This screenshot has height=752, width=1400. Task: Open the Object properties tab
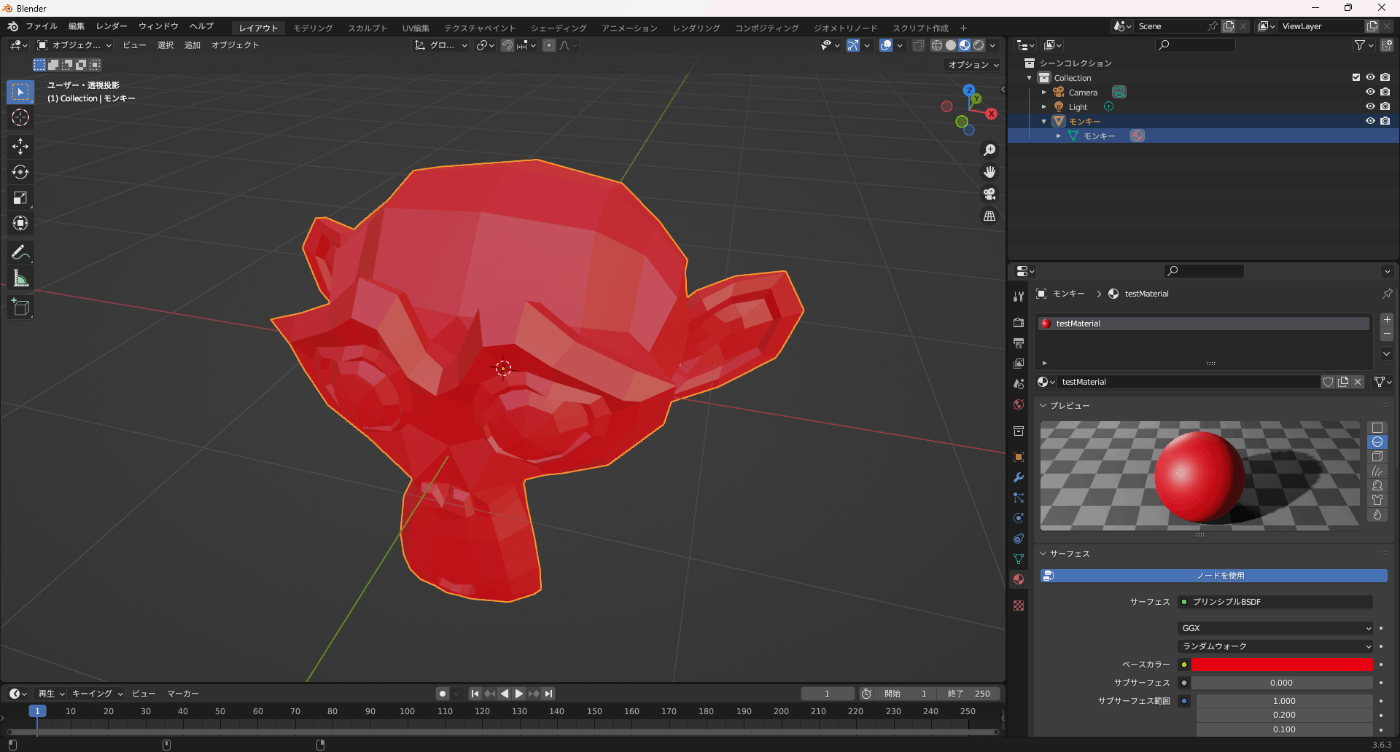[1018, 456]
